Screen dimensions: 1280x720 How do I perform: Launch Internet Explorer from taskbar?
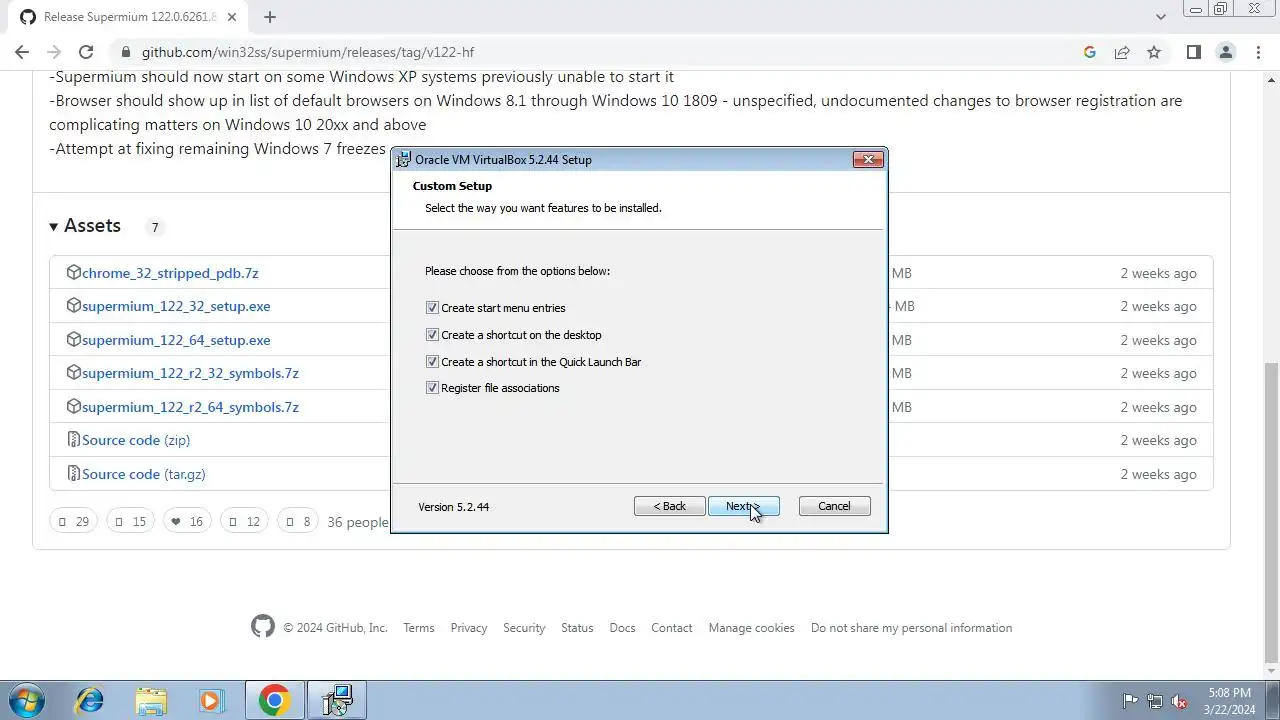pyautogui.click(x=90, y=700)
